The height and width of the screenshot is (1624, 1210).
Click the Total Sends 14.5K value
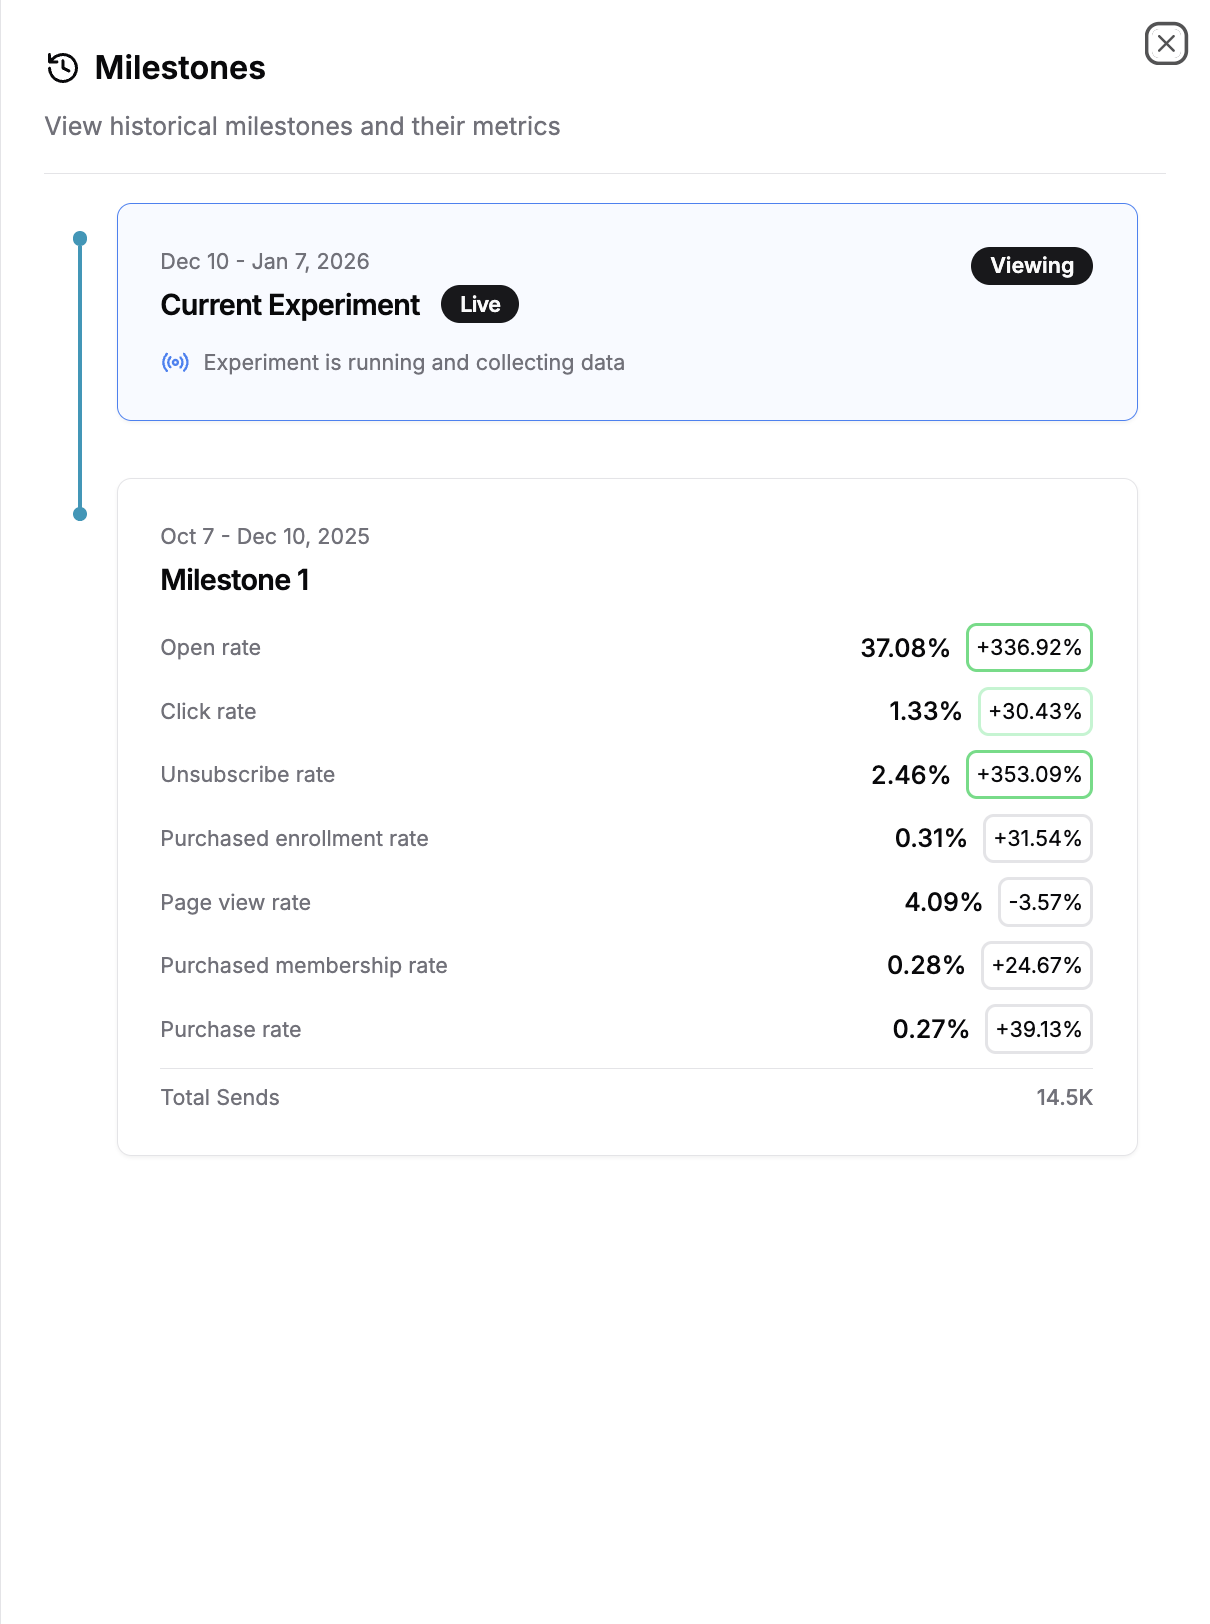[1064, 1097]
